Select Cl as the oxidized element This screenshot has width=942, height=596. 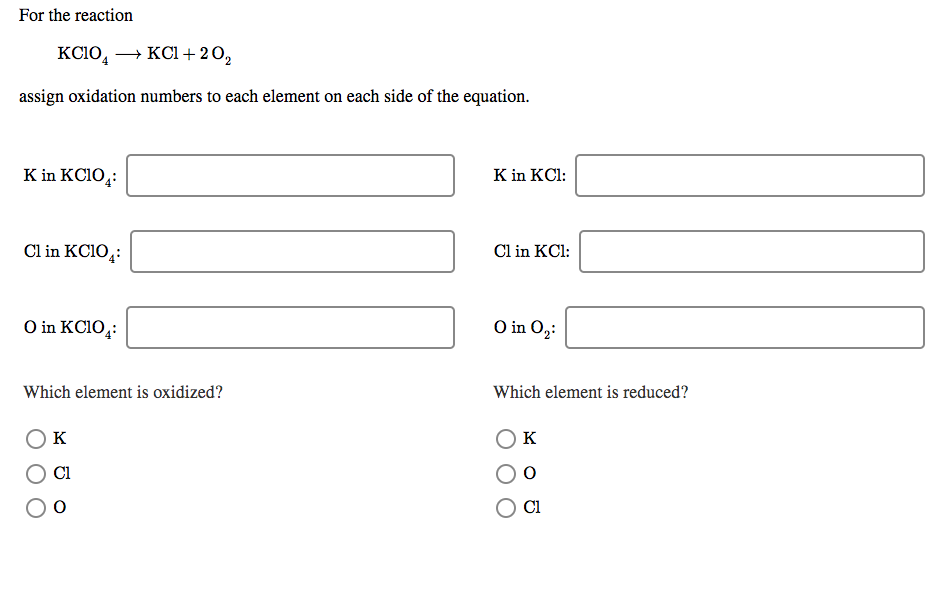[36, 473]
